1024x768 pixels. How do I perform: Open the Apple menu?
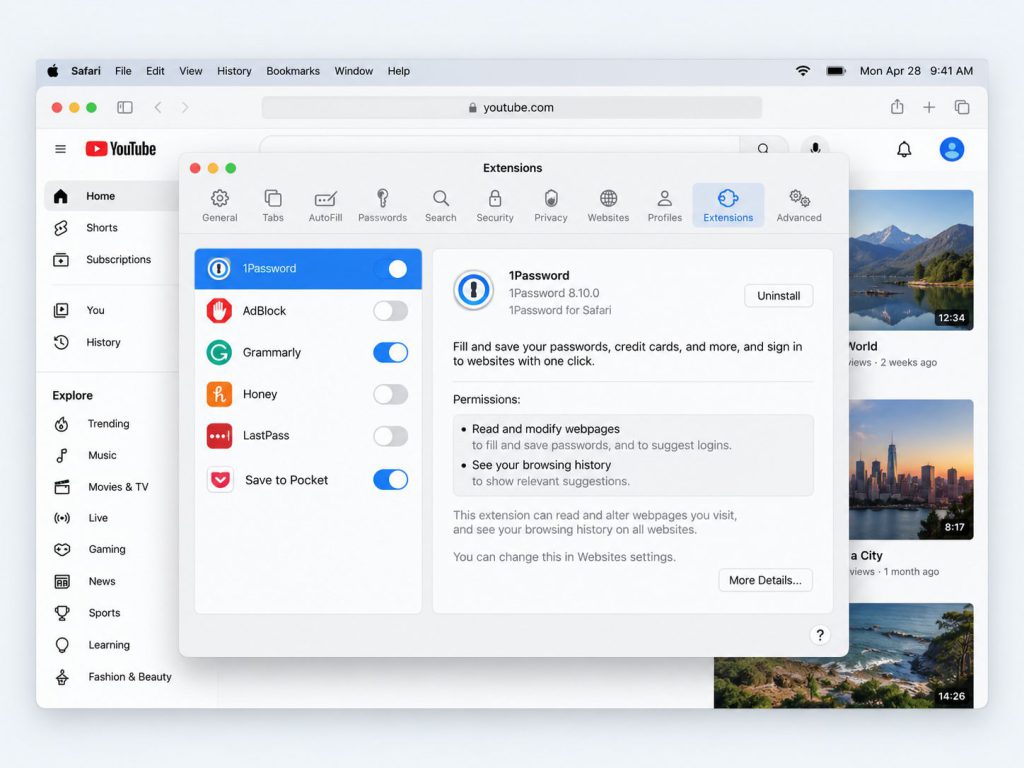tap(53, 71)
